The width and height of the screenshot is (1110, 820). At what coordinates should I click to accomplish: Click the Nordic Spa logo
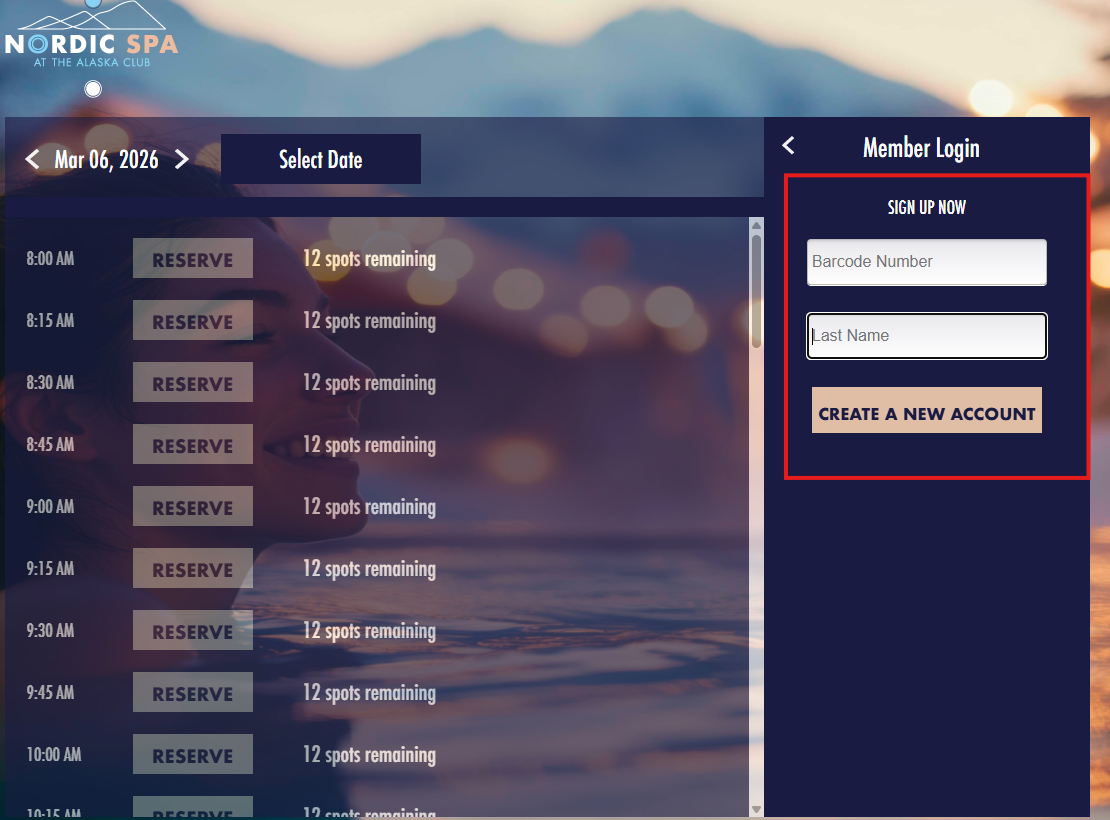coord(92,36)
